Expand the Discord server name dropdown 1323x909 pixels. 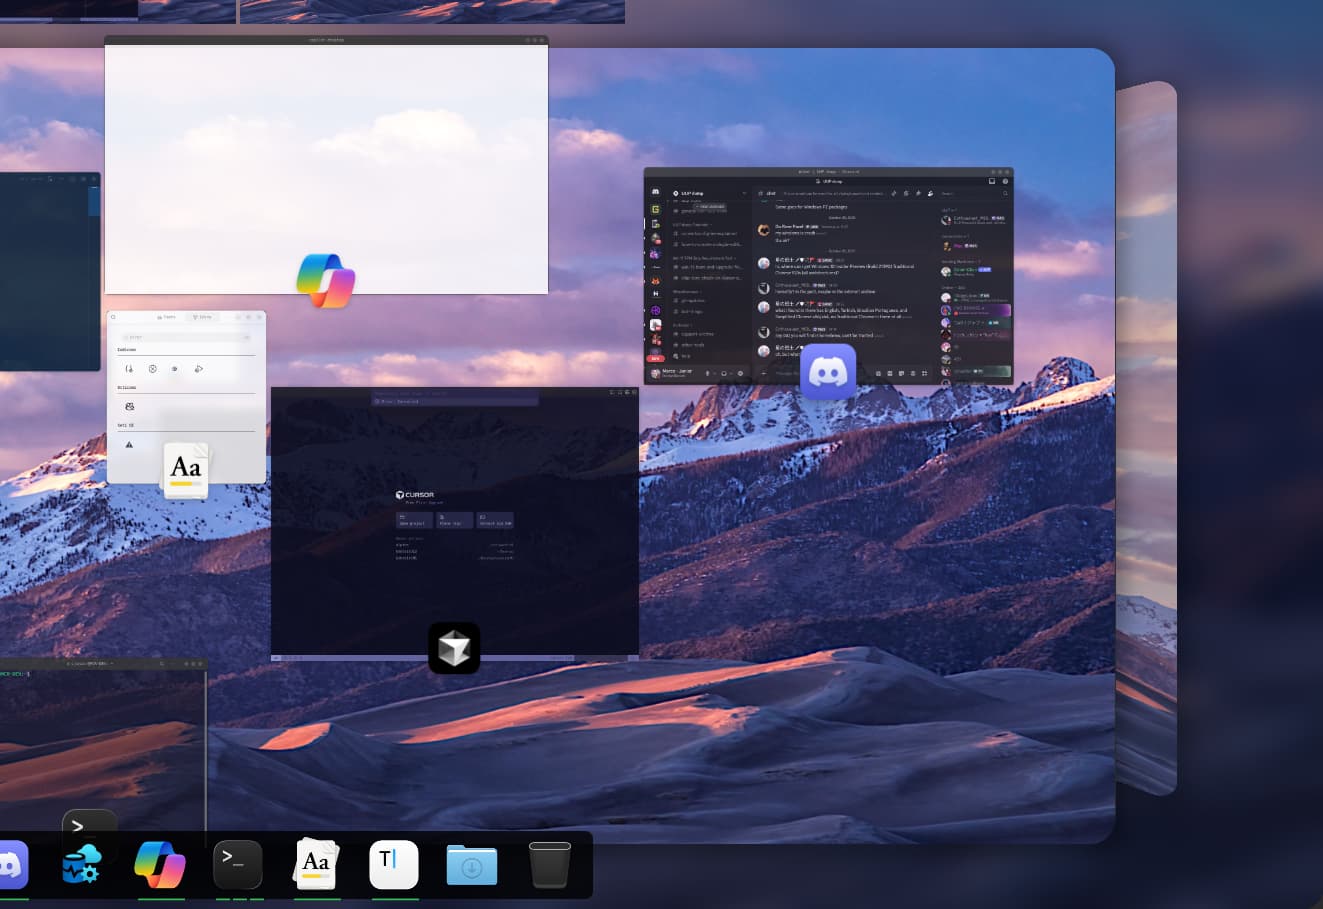point(743,193)
